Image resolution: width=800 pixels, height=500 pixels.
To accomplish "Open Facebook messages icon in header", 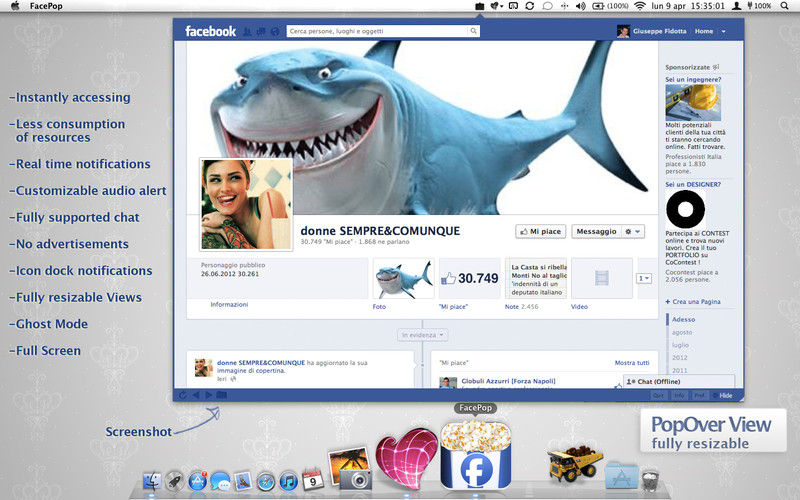I will pos(261,32).
